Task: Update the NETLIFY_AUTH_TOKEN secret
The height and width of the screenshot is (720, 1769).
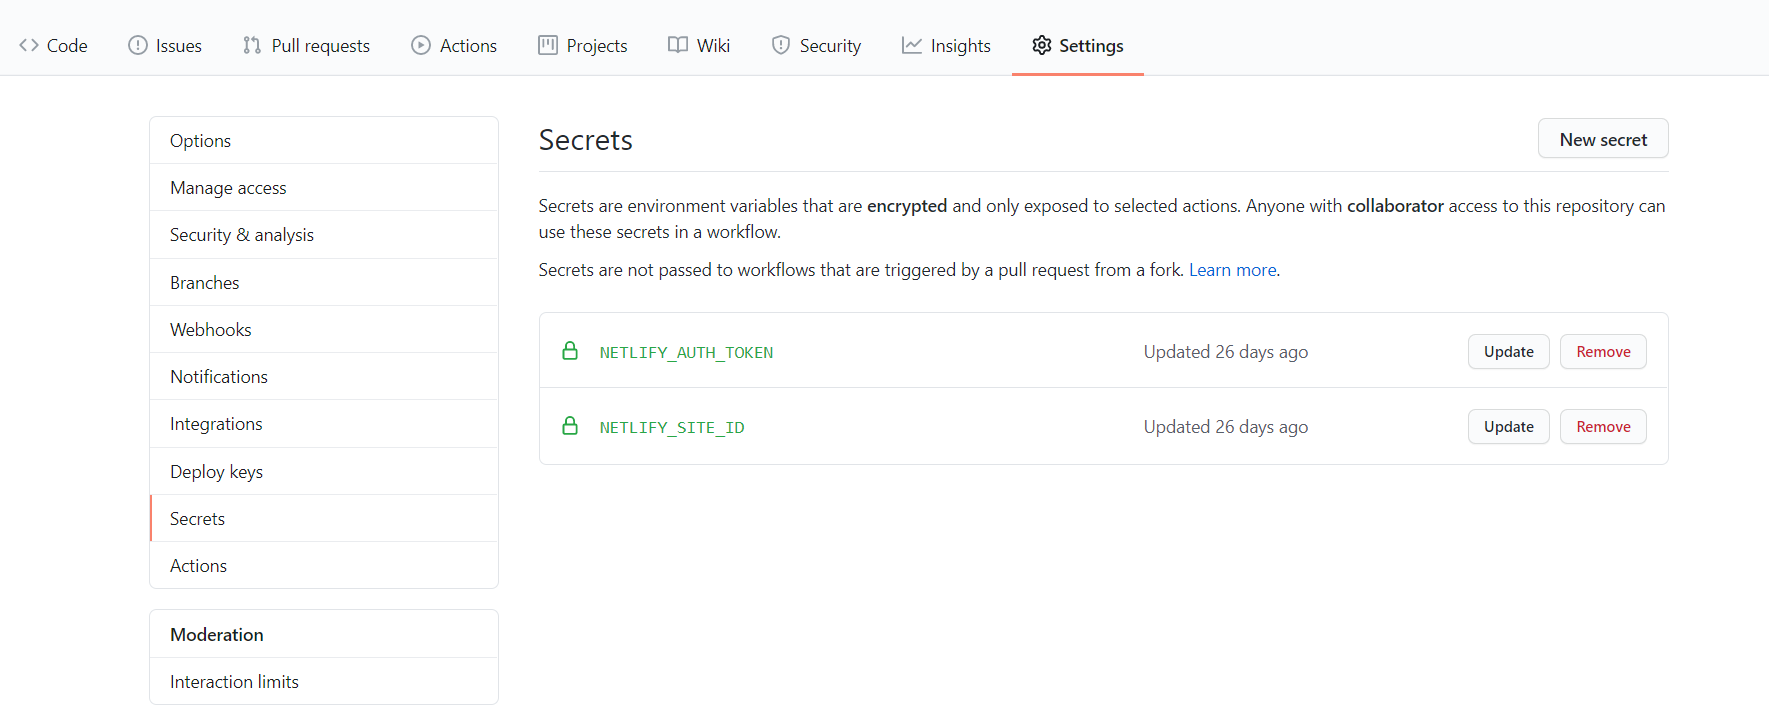Action: coord(1507,351)
